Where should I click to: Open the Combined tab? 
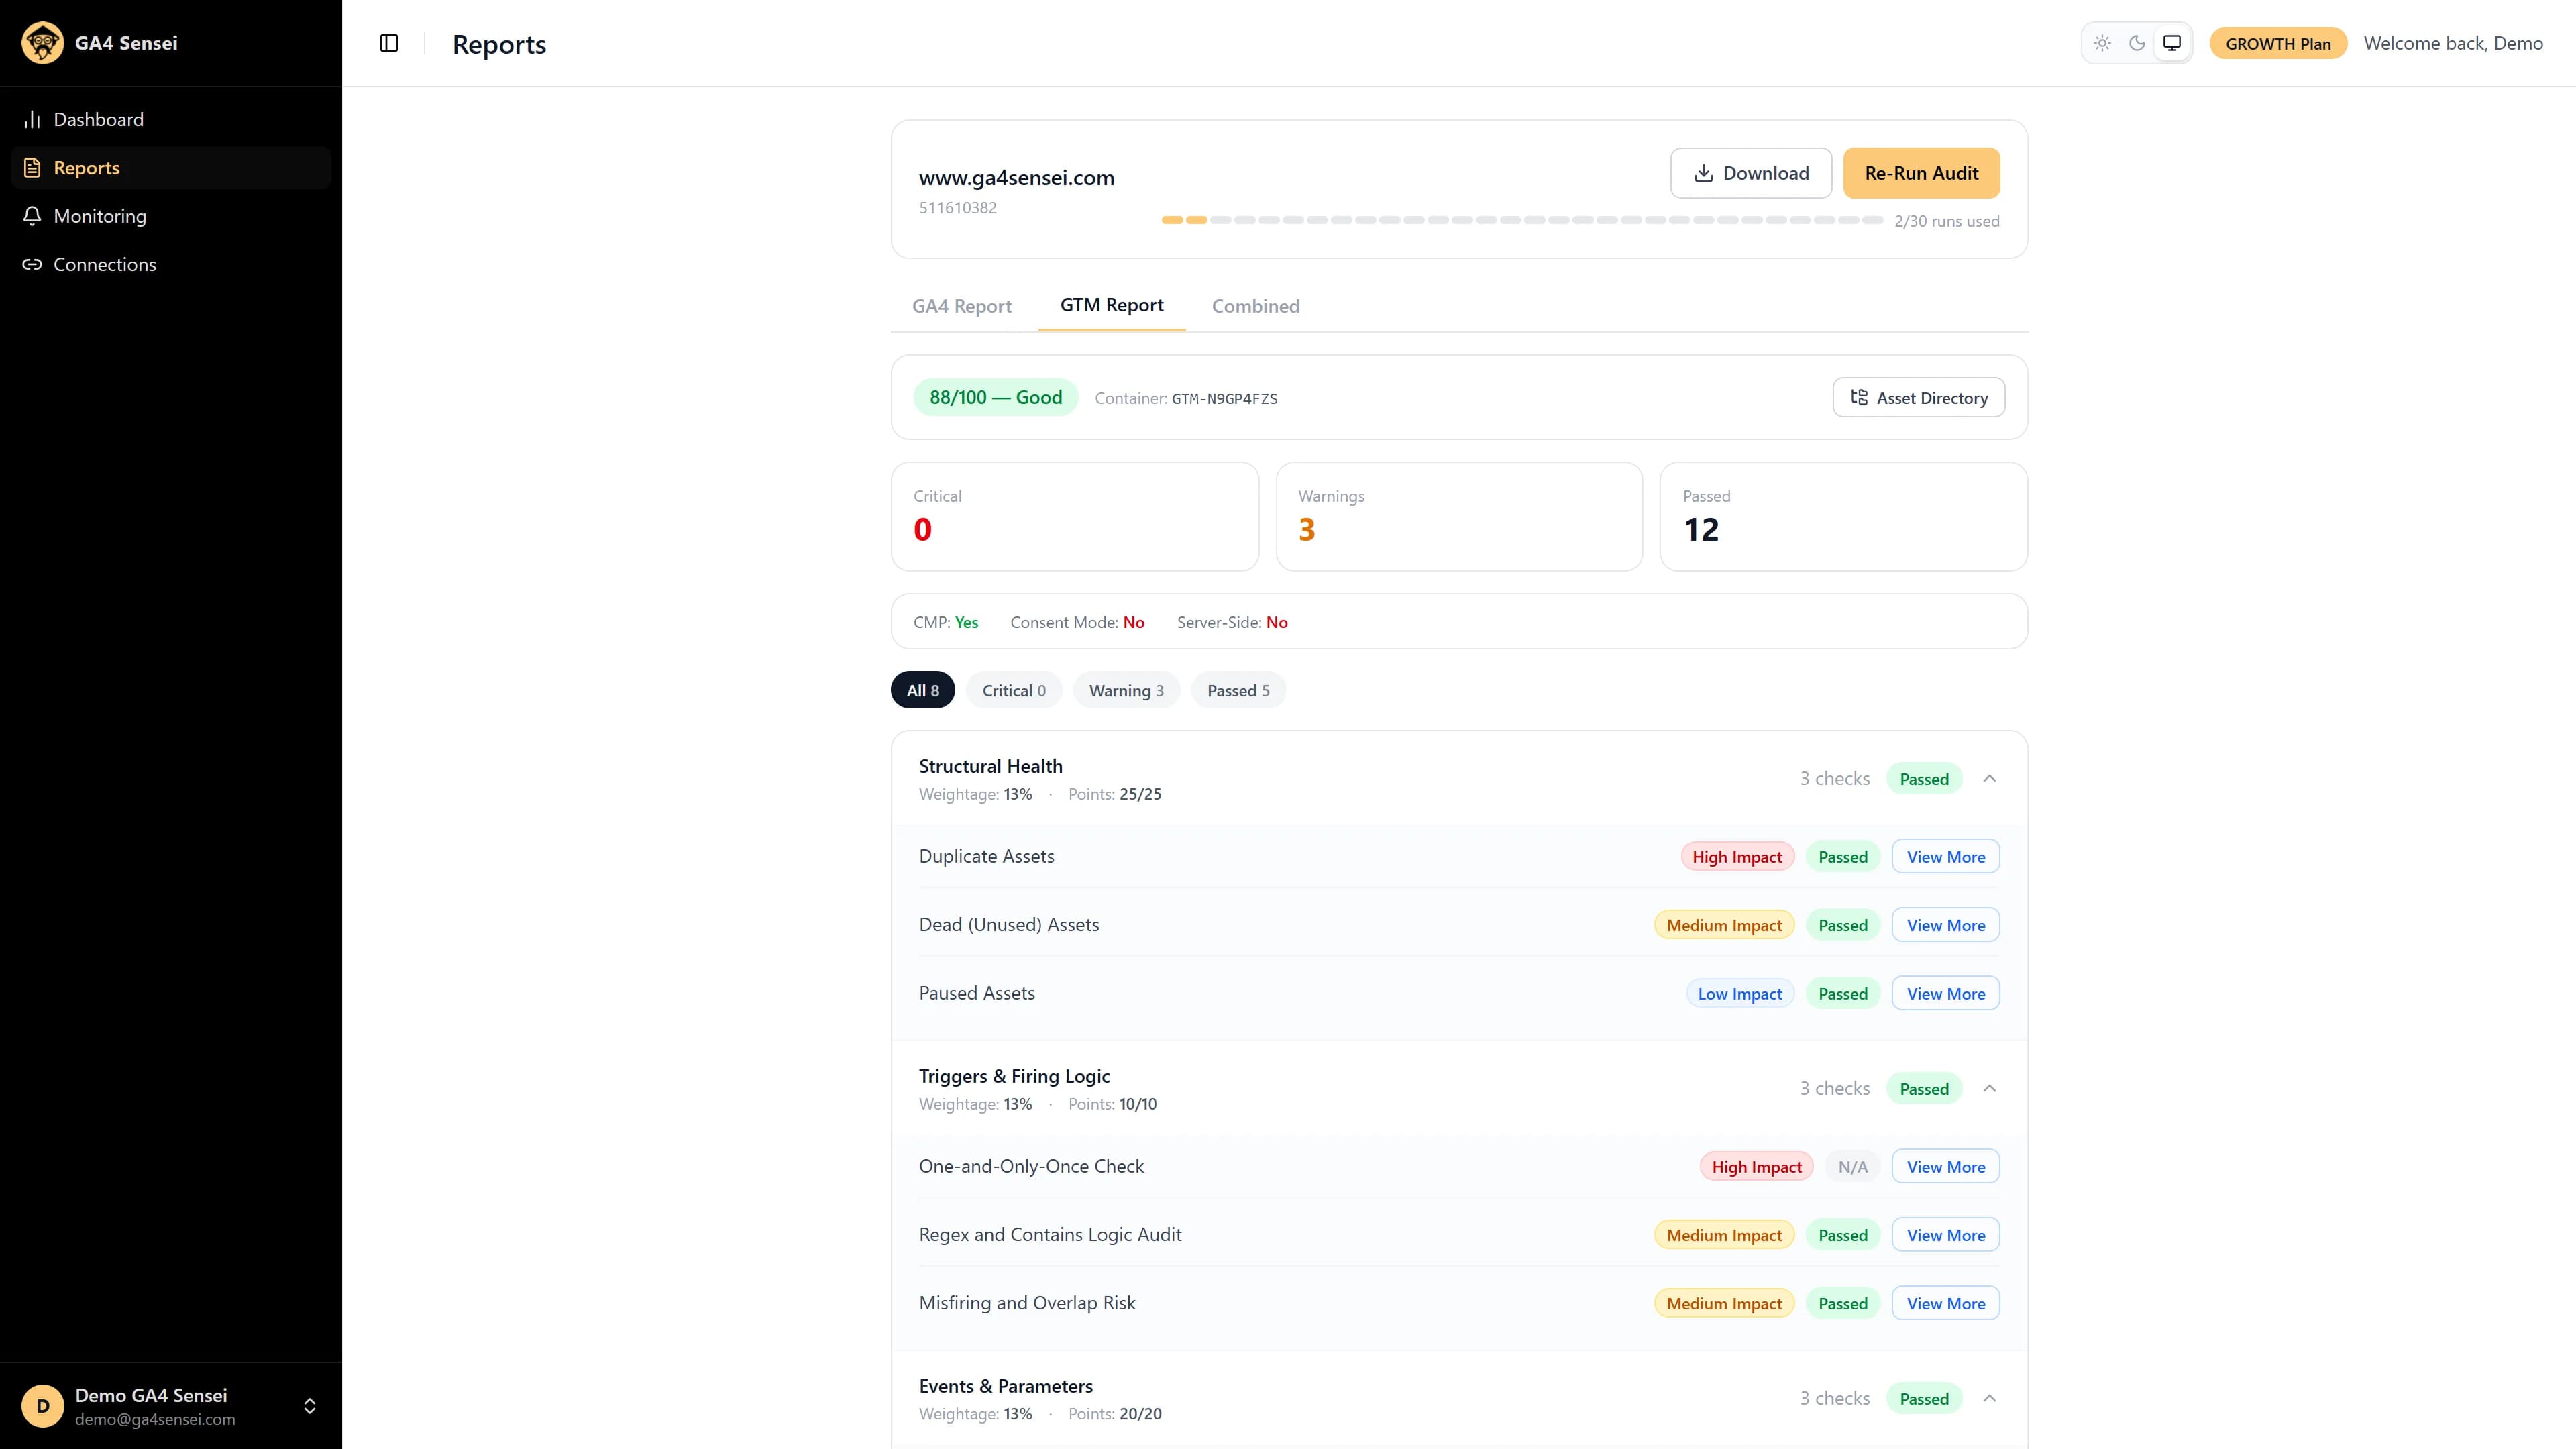coord(1255,306)
